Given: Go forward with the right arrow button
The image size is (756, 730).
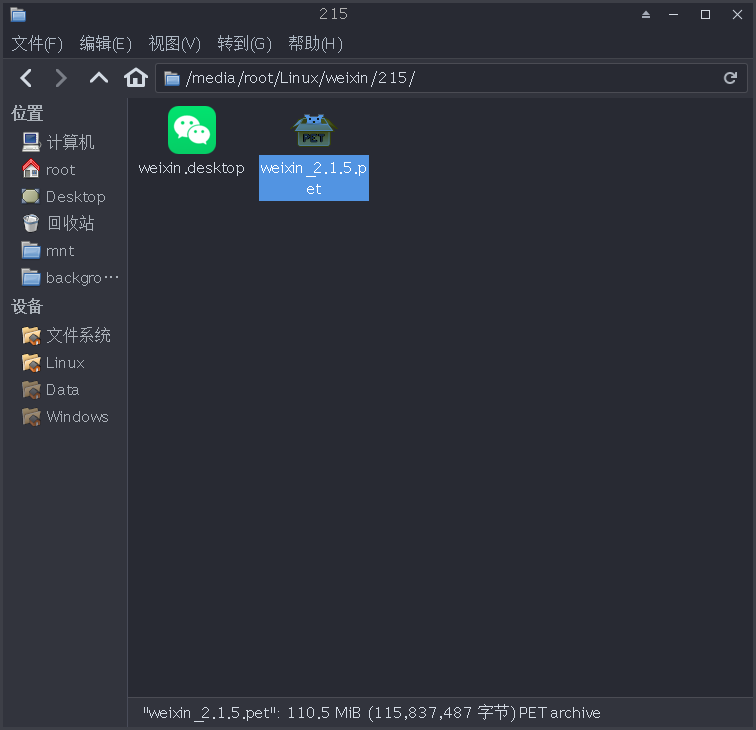Looking at the screenshot, I should click(x=61, y=78).
